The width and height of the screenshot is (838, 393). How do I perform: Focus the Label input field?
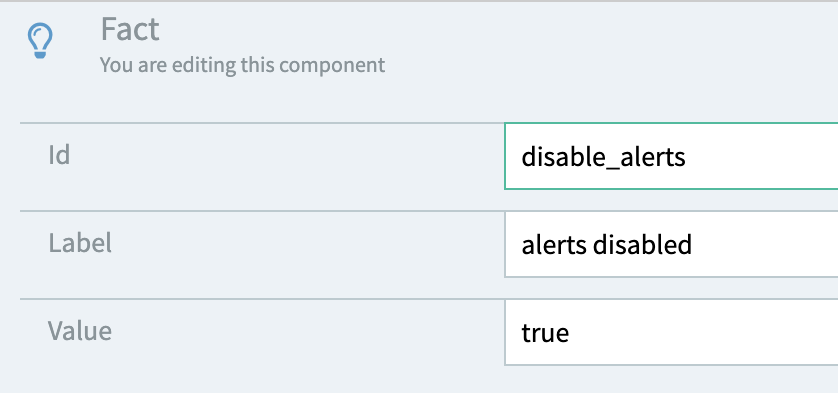671,244
